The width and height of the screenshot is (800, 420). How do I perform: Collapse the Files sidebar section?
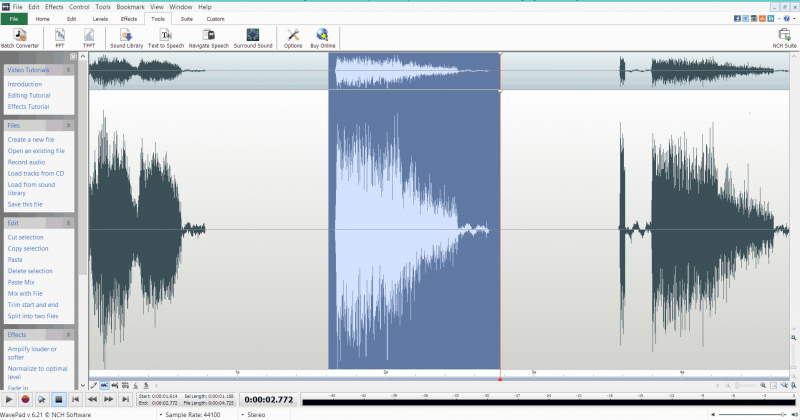(68, 126)
